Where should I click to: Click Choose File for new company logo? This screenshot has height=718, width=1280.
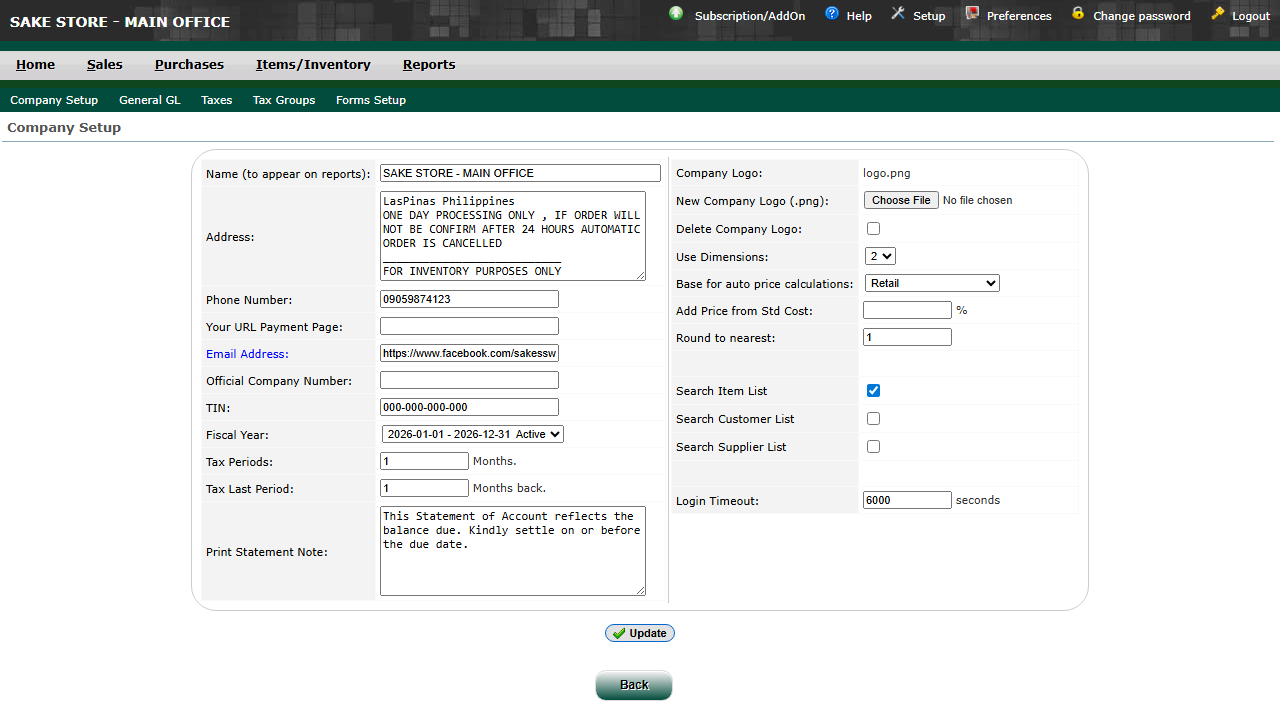901,200
